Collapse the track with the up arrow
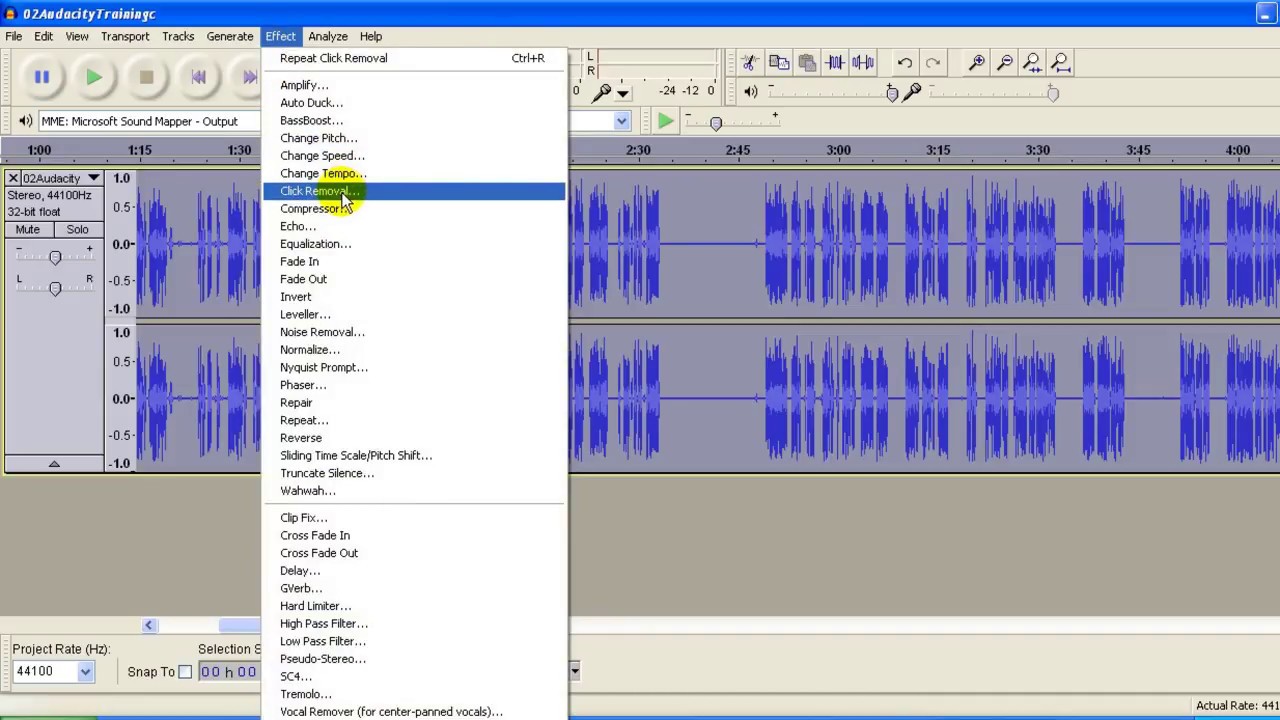Image resolution: width=1280 pixels, height=720 pixels. [x=54, y=463]
